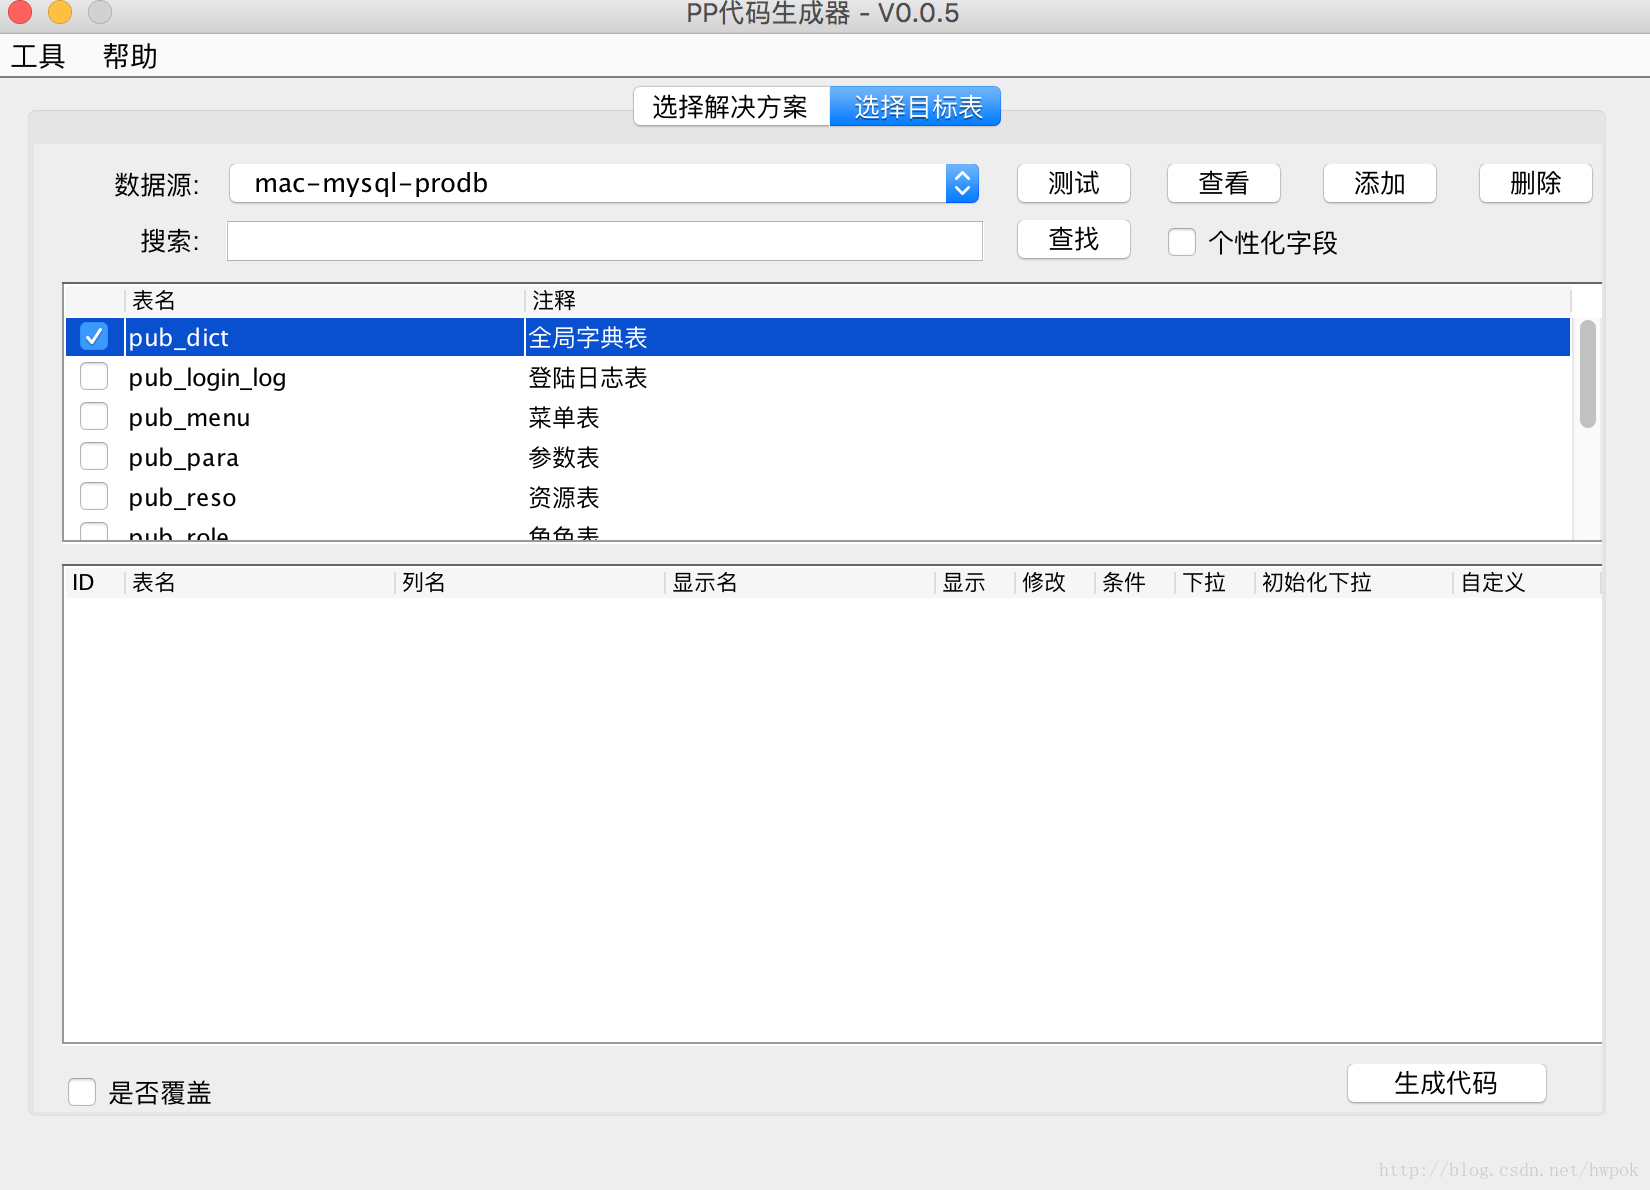
Task: Select the pub_login_log row text
Action: click(x=207, y=378)
